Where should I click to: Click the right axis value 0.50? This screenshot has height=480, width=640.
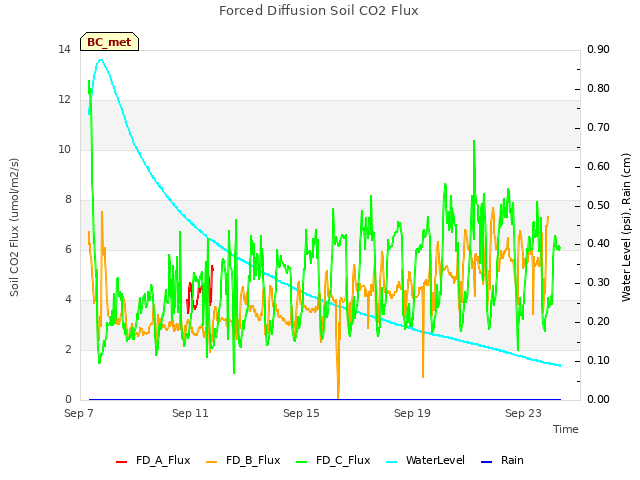(598, 205)
